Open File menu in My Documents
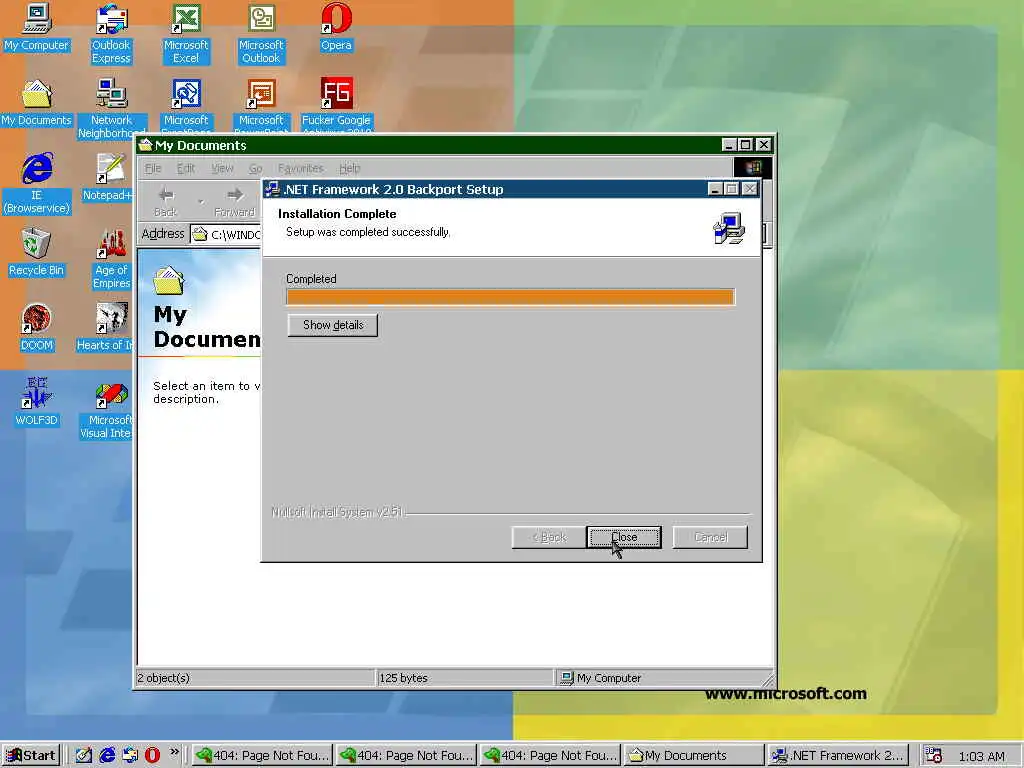 click(153, 168)
